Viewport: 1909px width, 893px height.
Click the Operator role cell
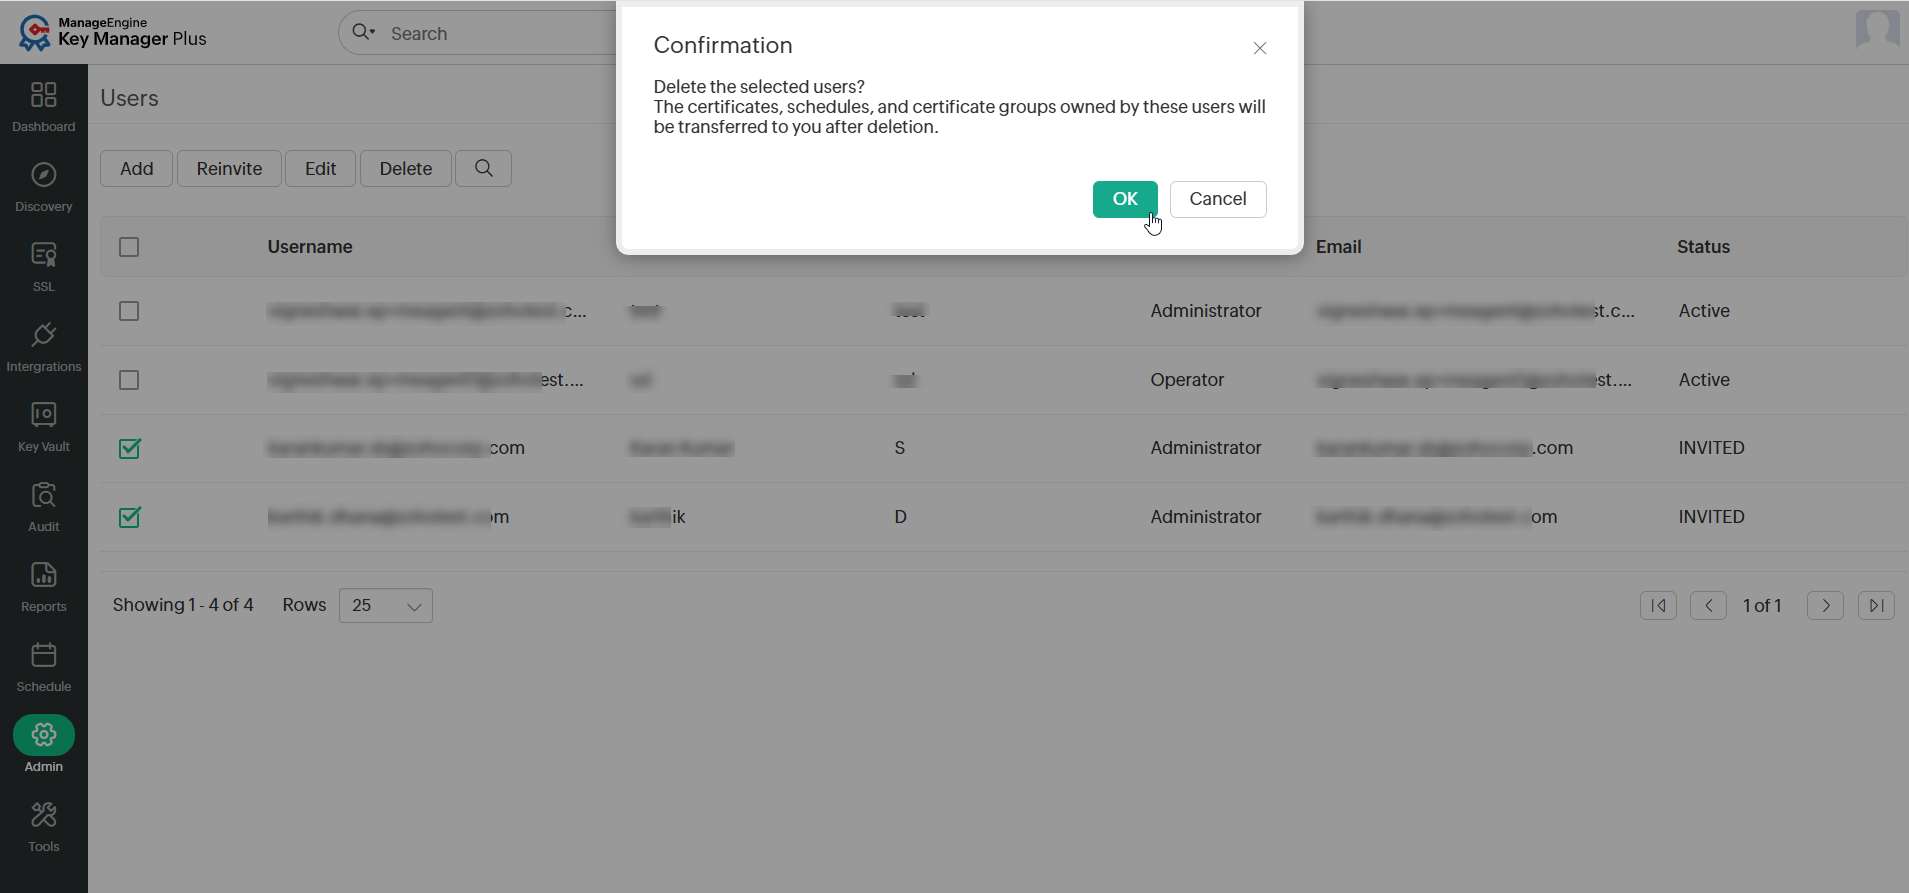[x=1187, y=380]
